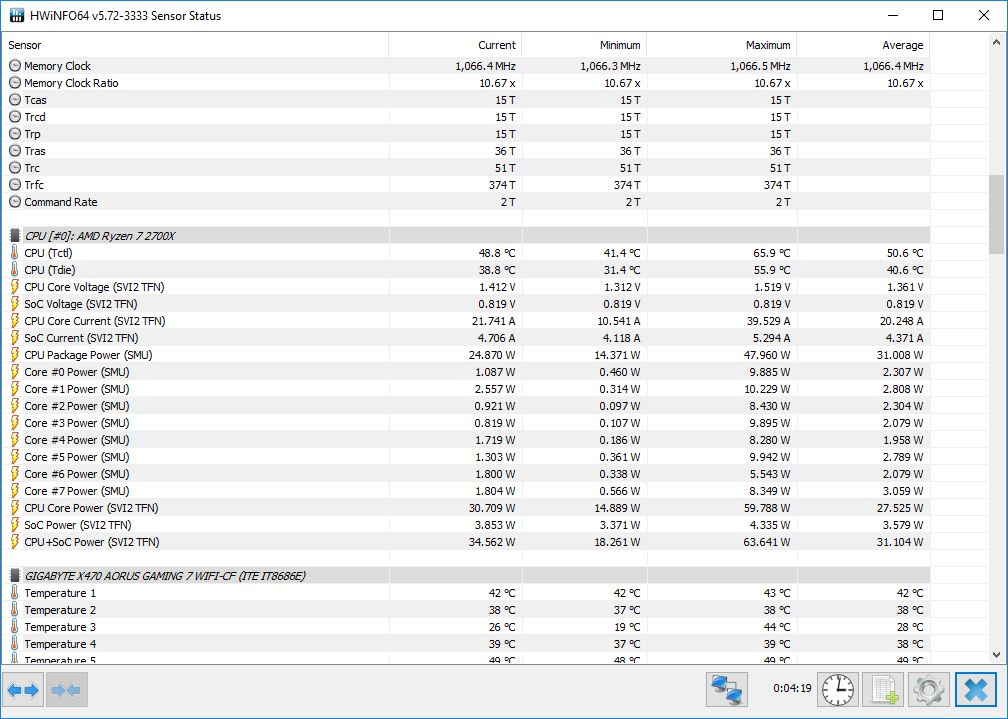Select the Trcd row label
1008x719 pixels.
[35, 117]
